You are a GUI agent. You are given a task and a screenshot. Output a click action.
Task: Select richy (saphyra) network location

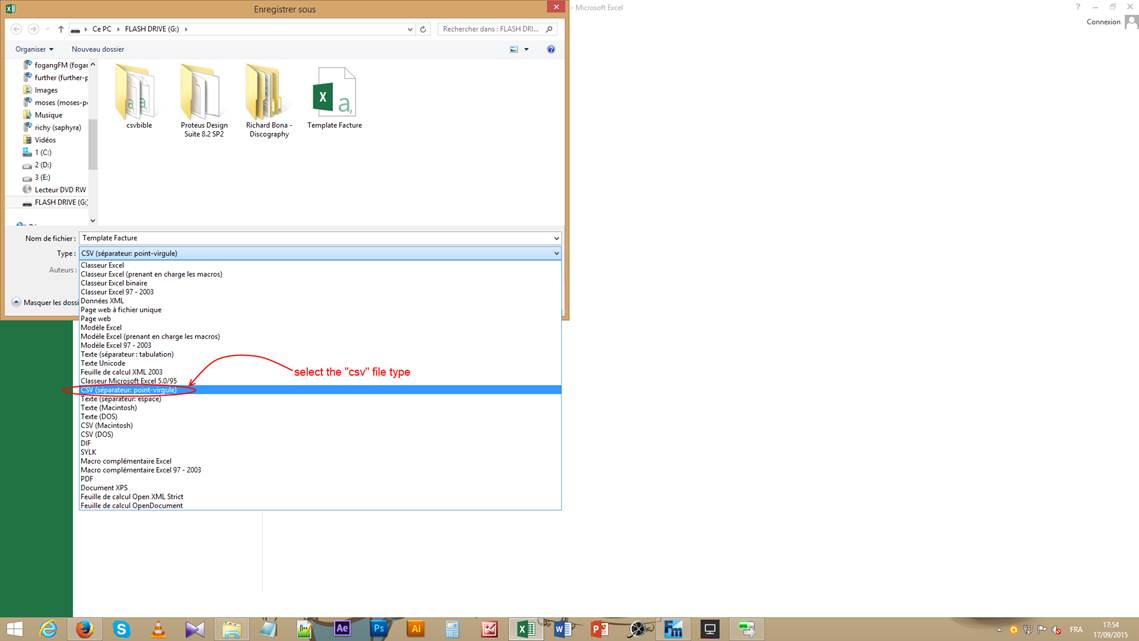click(57, 127)
